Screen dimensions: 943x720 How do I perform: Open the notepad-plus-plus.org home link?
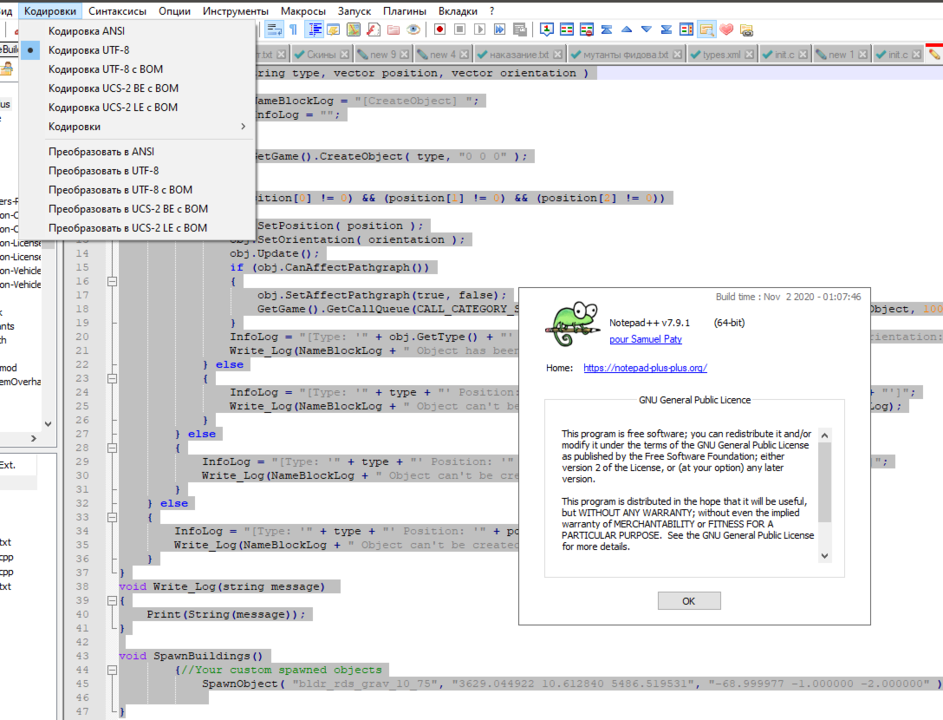[x=645, y=368]
